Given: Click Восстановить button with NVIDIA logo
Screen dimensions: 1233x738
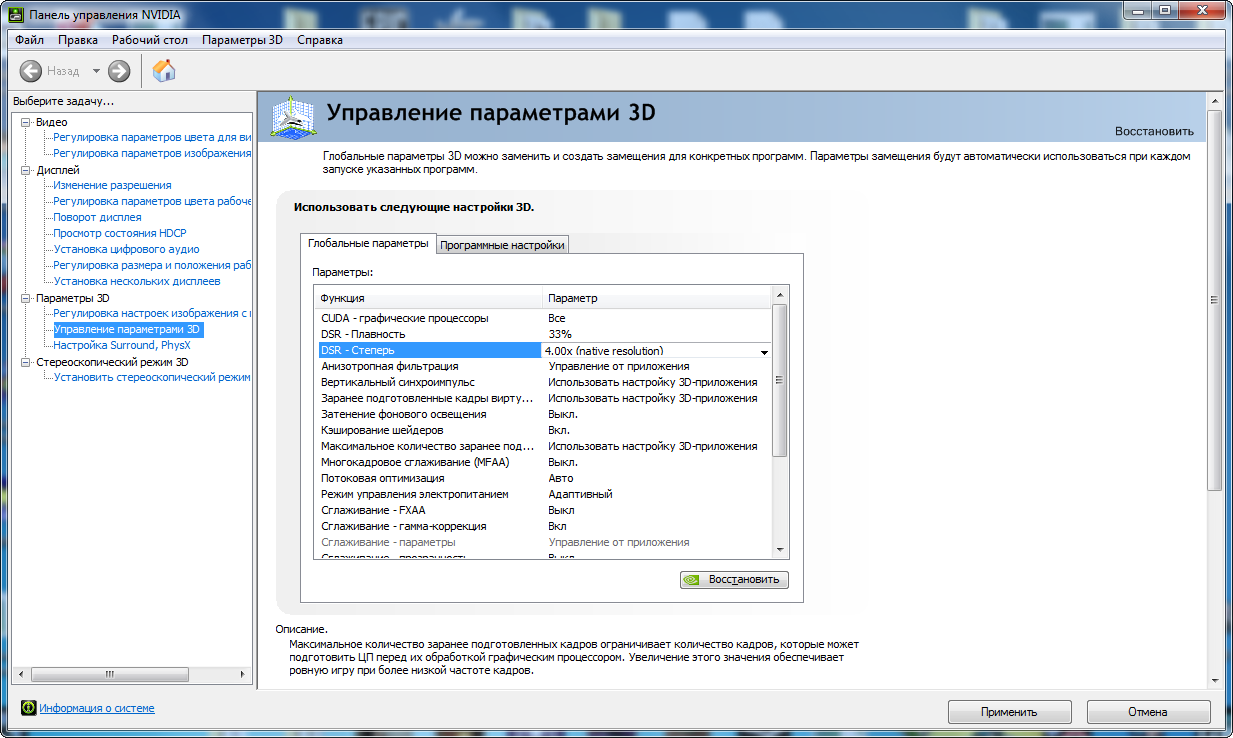Looking at the screenshot, I should pyautogui.click(x=734, y=580).
